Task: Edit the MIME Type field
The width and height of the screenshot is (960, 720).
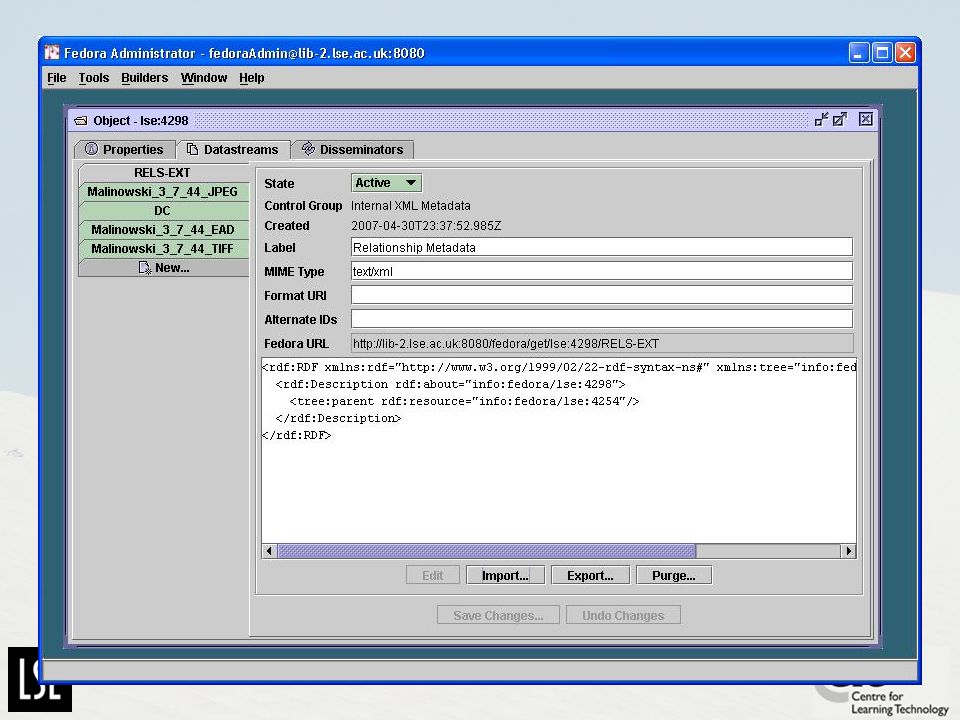Action: (x=602, y=271)
